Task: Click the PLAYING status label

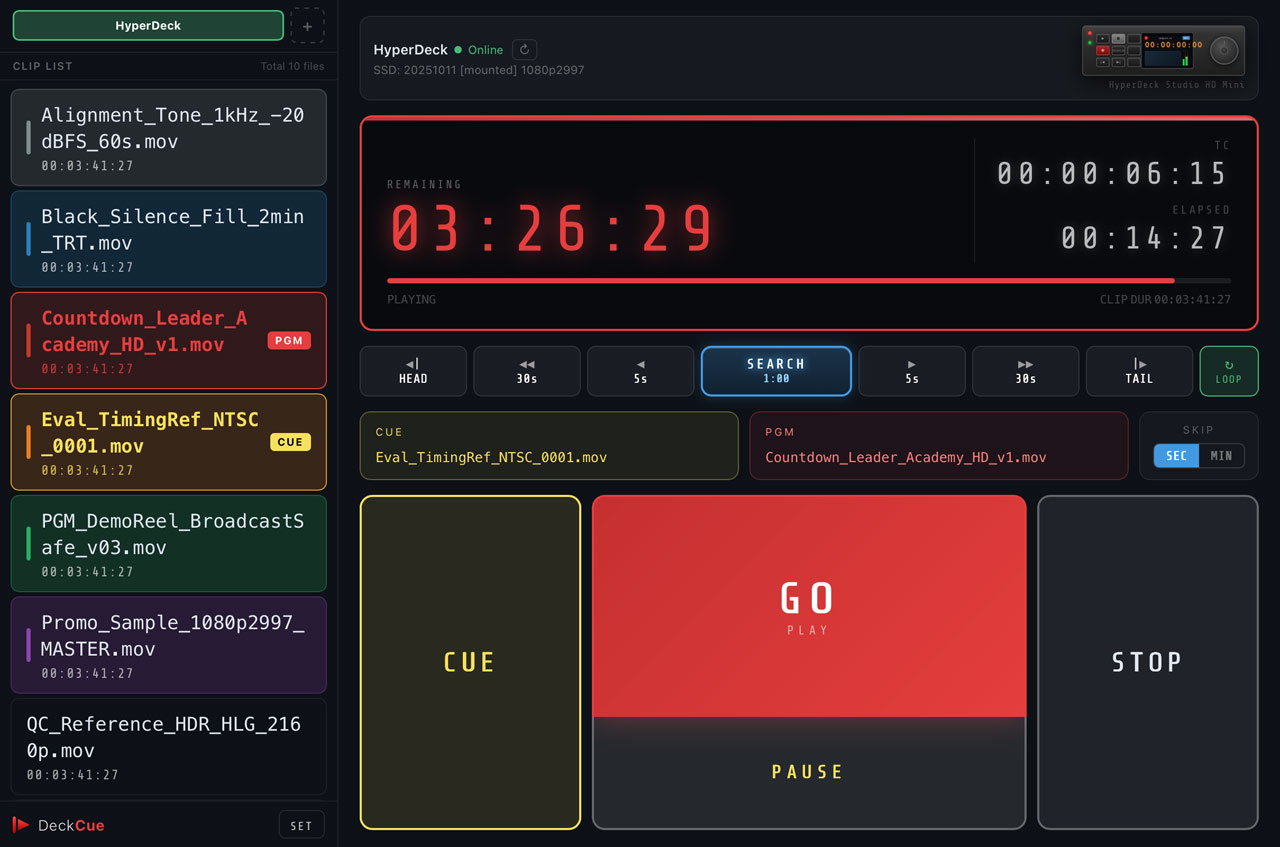Action: pyautogui.click(x=412, y=300)
